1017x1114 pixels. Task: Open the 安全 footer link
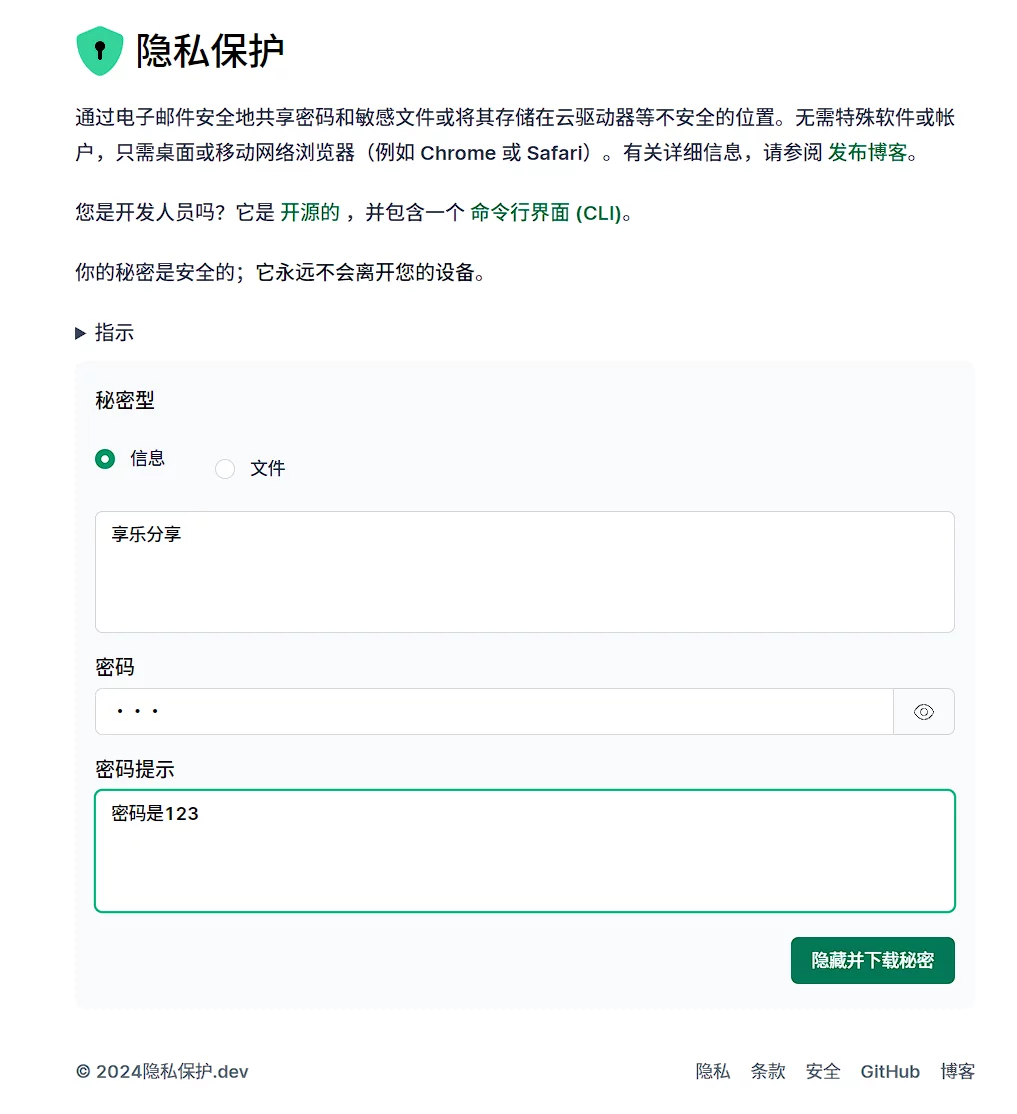tap(823, 1072)
